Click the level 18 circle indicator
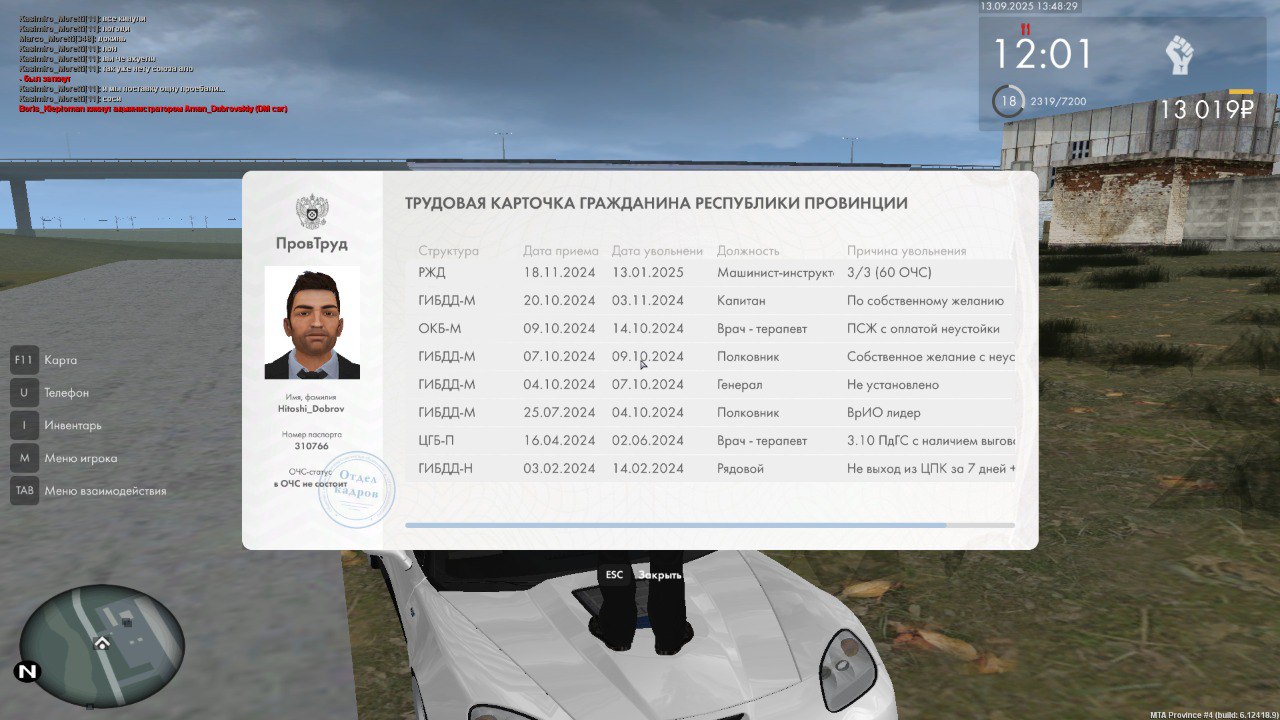Image resolution: width=1280 pixels, height=720 pixels. (x=1008, y=101)
